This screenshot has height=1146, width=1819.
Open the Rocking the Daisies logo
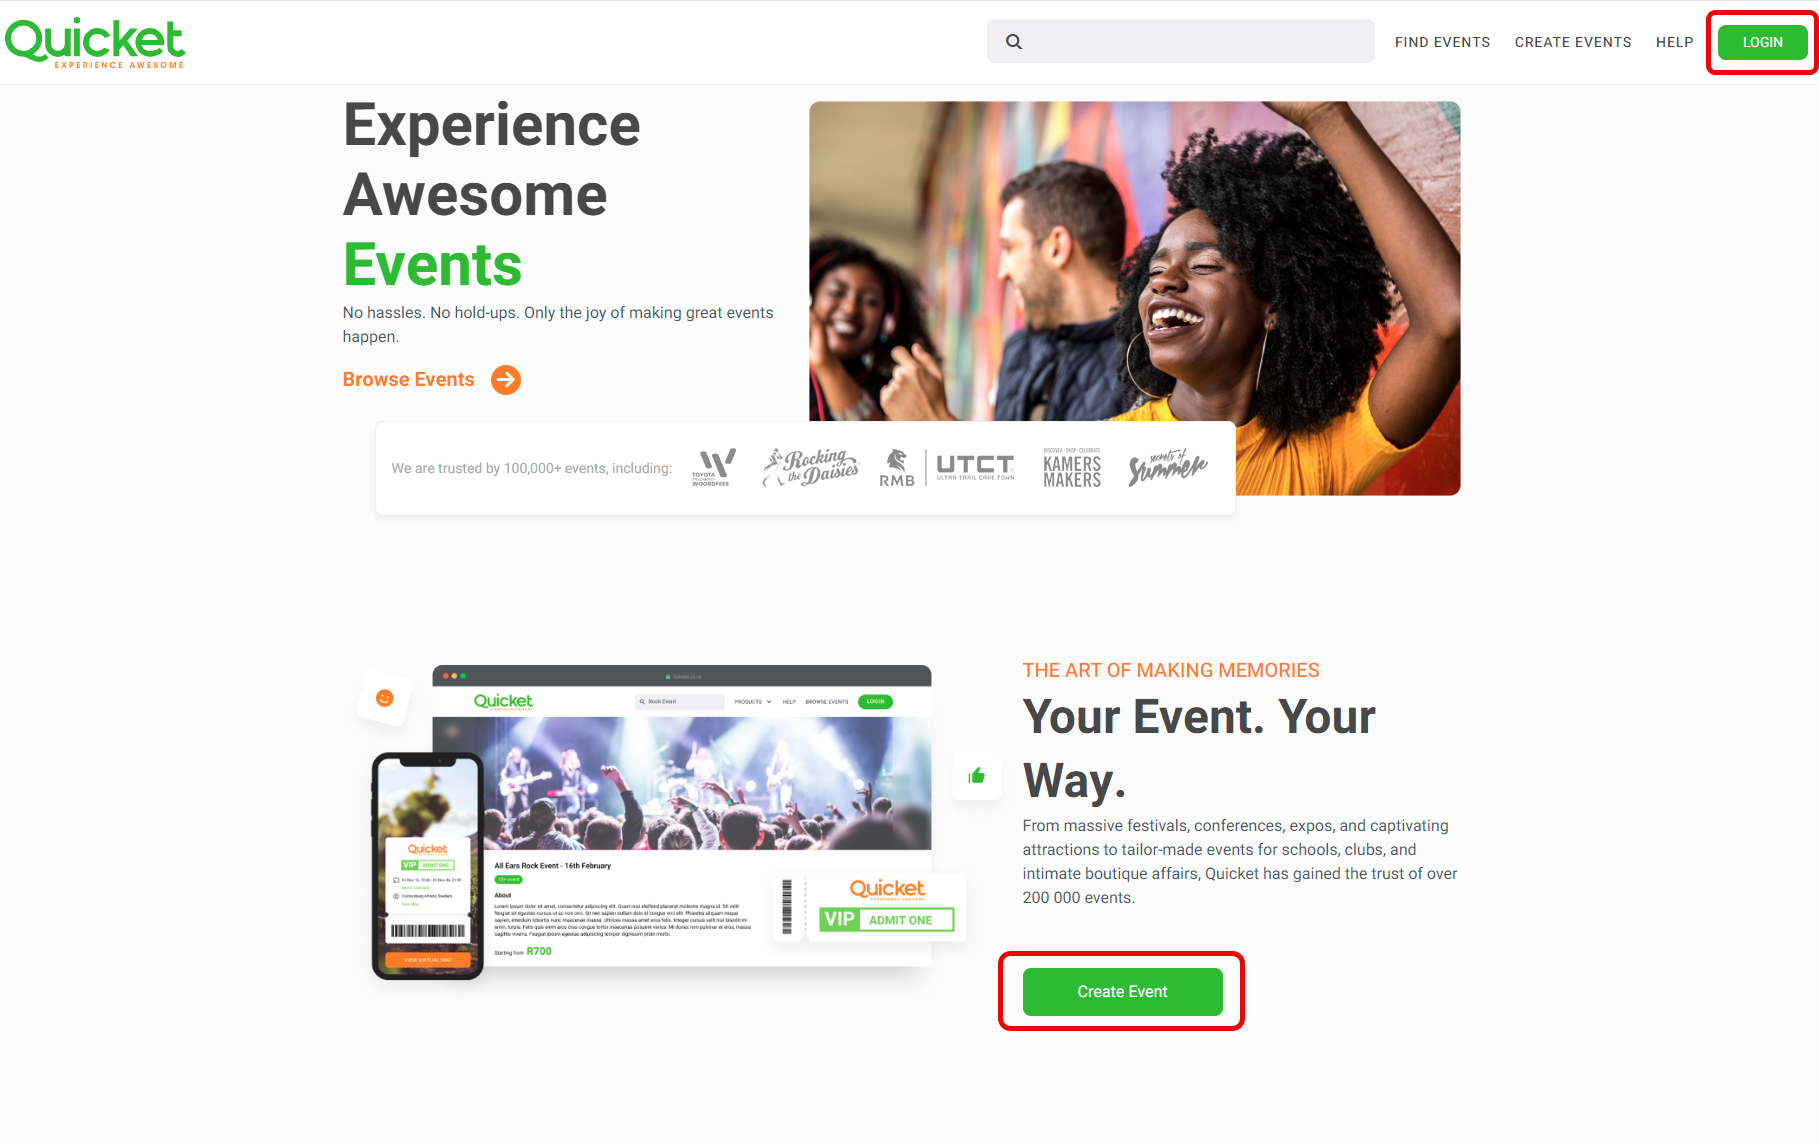click(810, 467)
